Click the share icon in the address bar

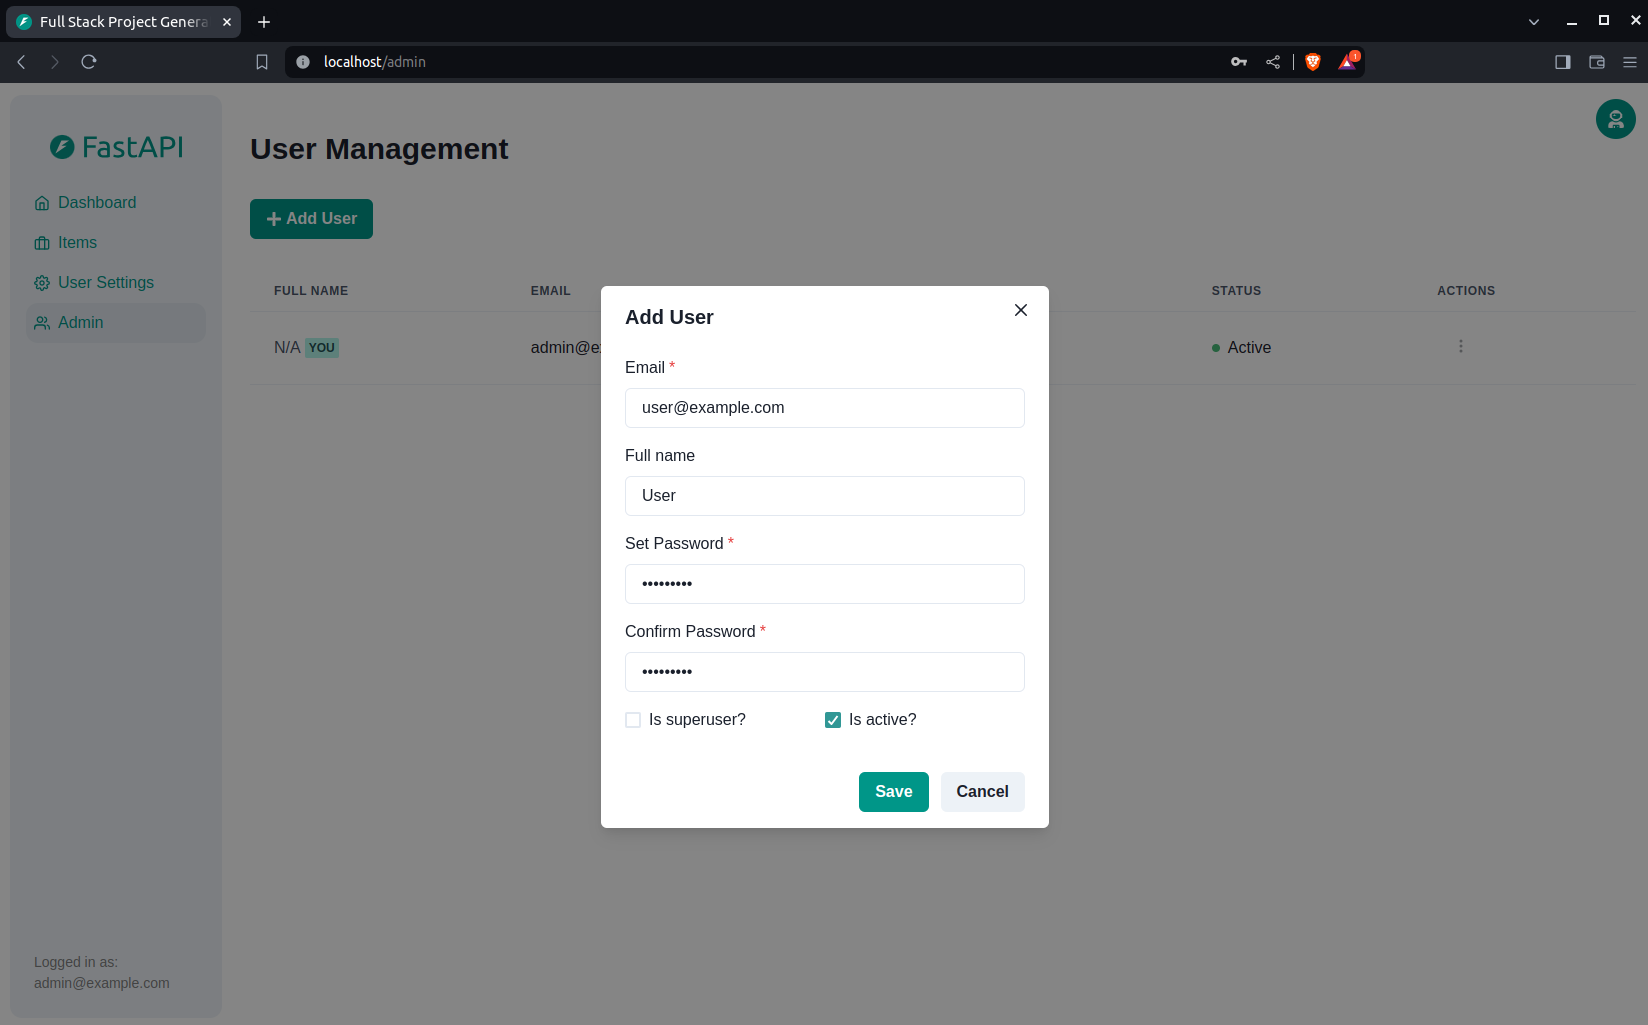tap(1273, 61)
